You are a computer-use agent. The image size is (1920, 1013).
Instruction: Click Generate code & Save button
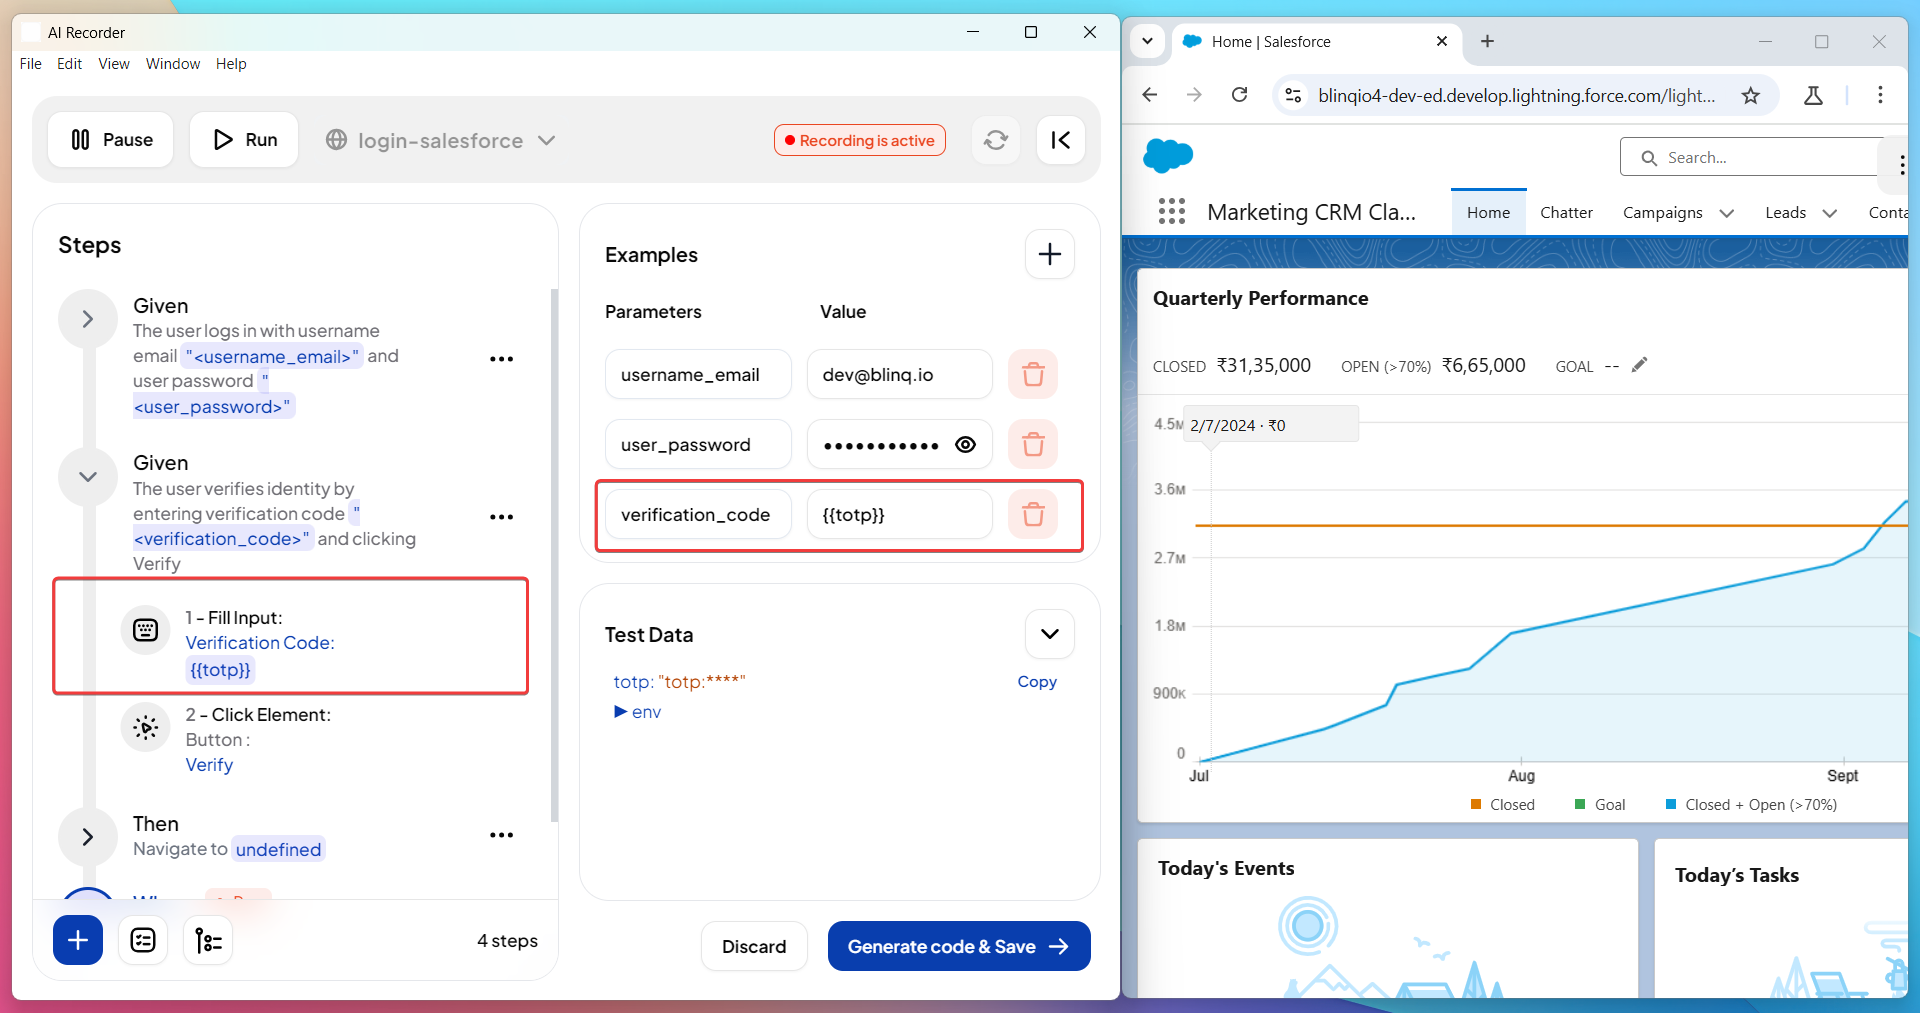[958, 946]
